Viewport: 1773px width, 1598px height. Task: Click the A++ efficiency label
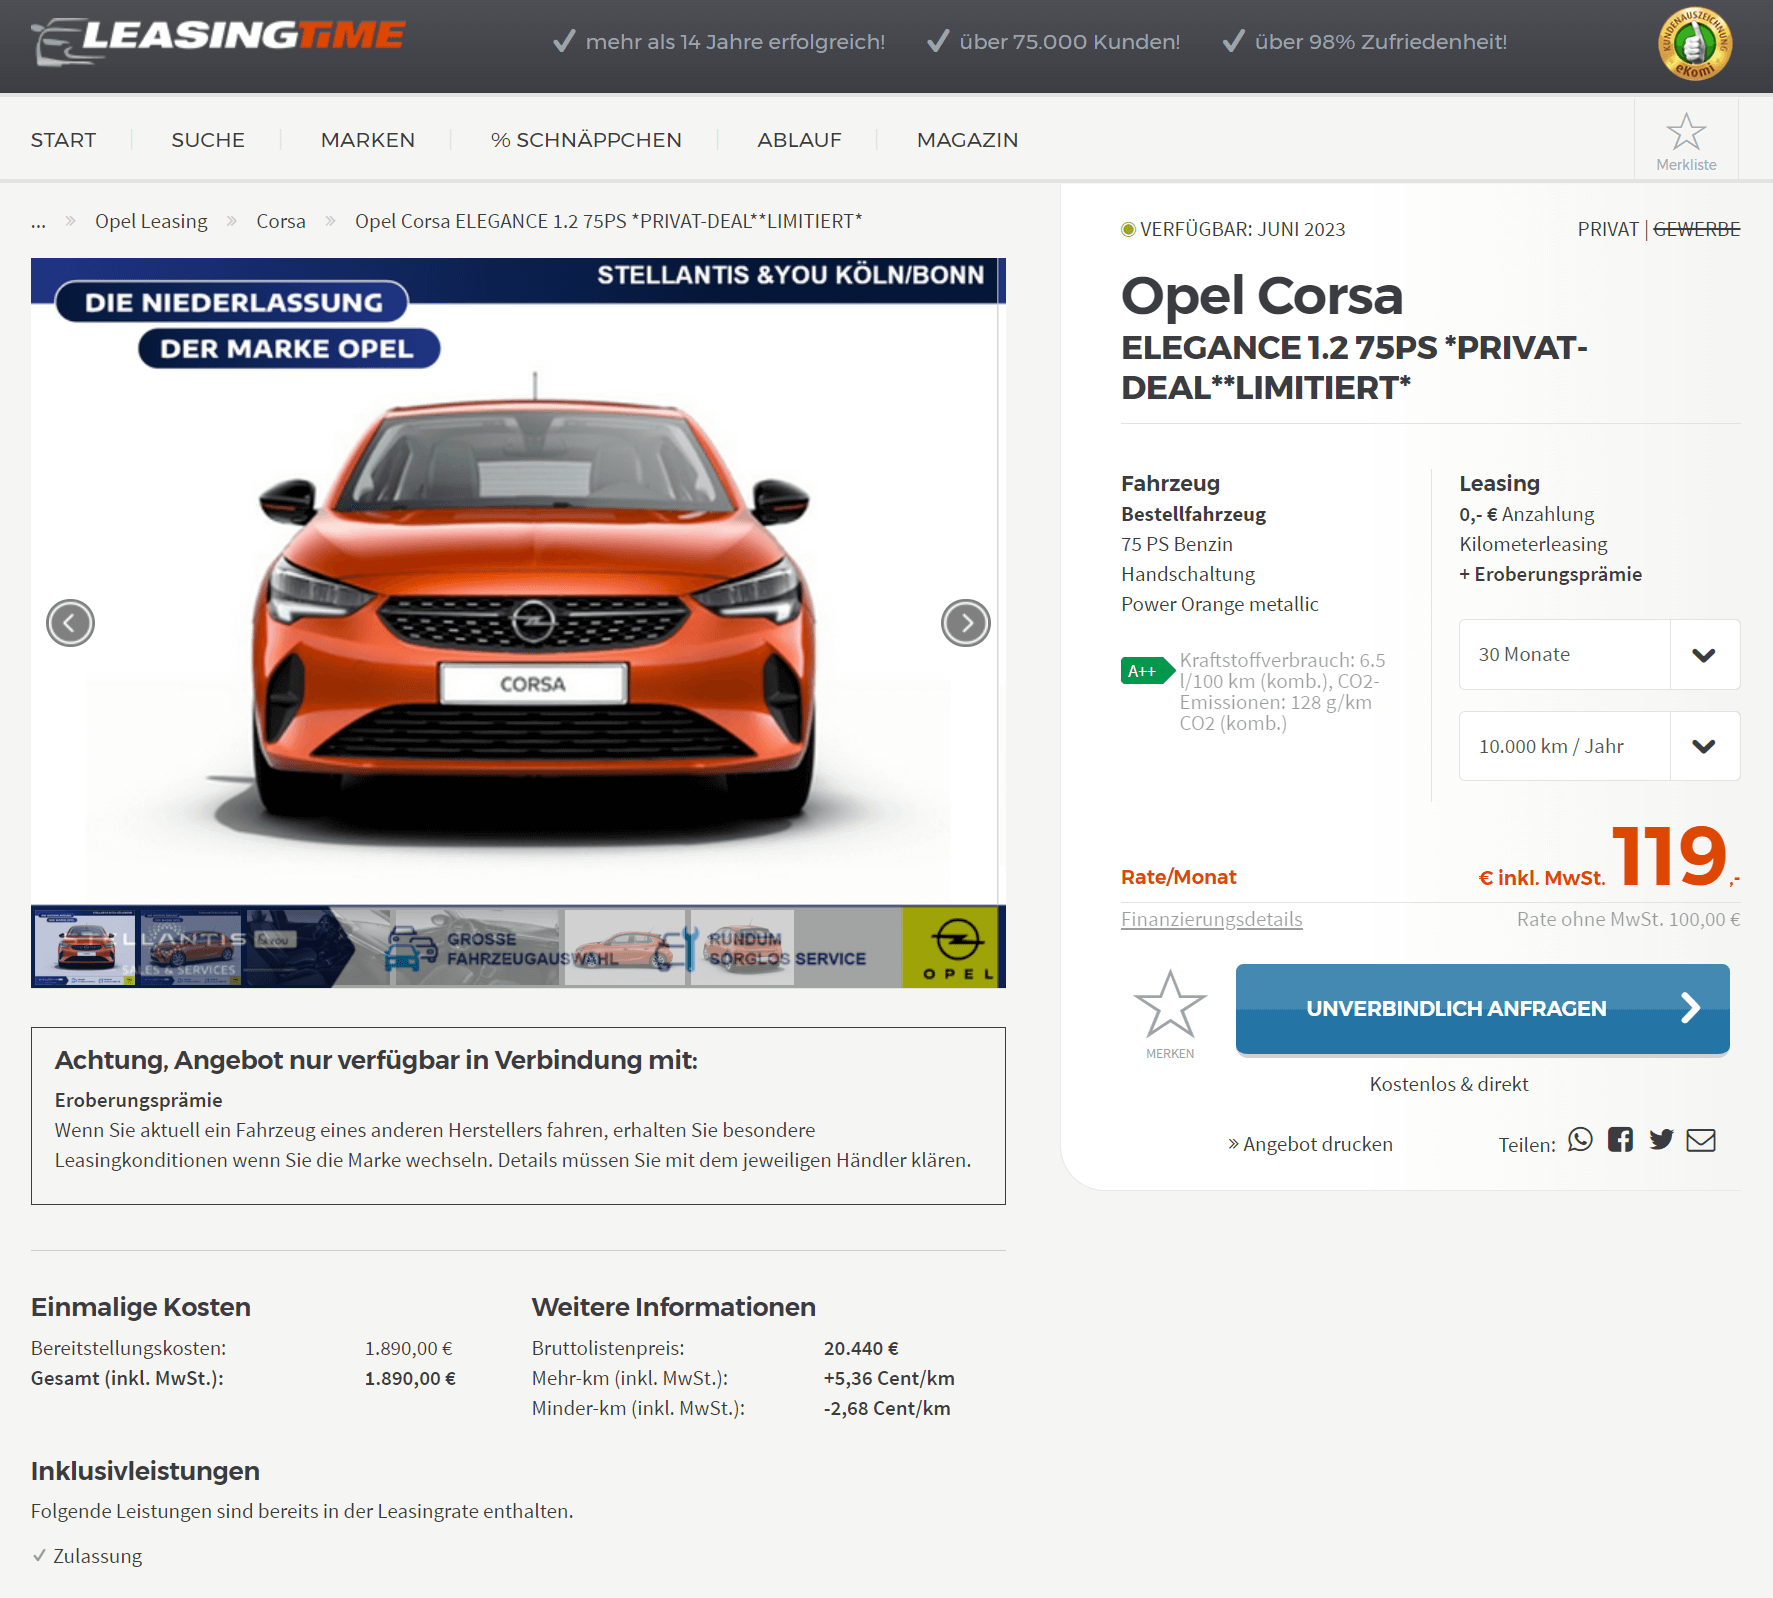[1147, 671]
